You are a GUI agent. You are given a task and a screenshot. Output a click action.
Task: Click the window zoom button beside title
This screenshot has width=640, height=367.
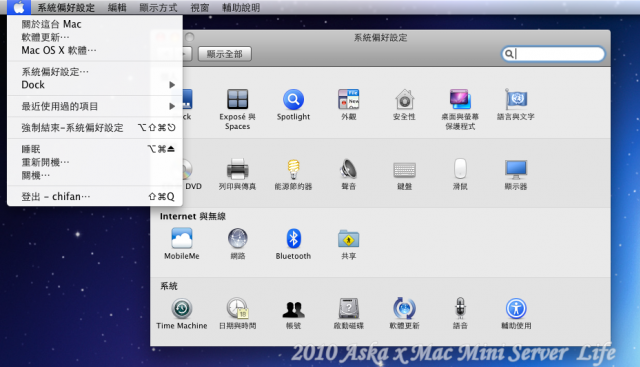coord(189,37)
